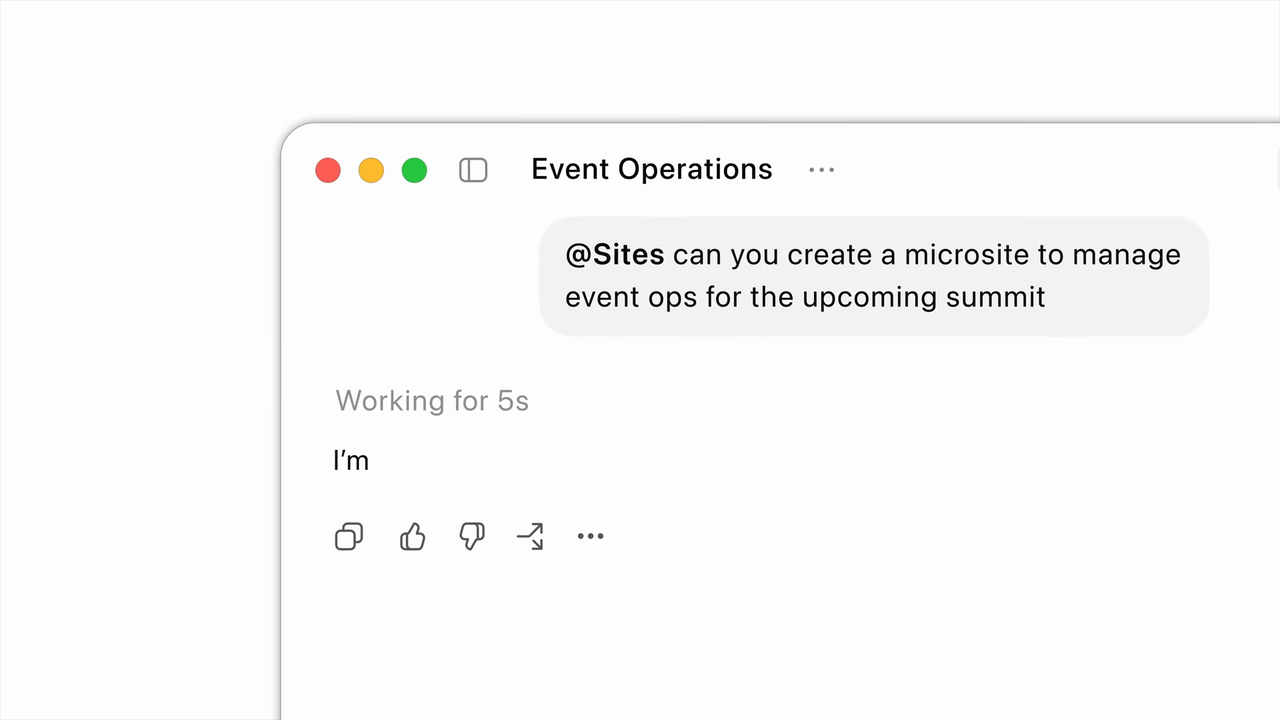Click the user message bubble
The width and height of the screenshot is (1280, 720).
click(x=874, y=276)
